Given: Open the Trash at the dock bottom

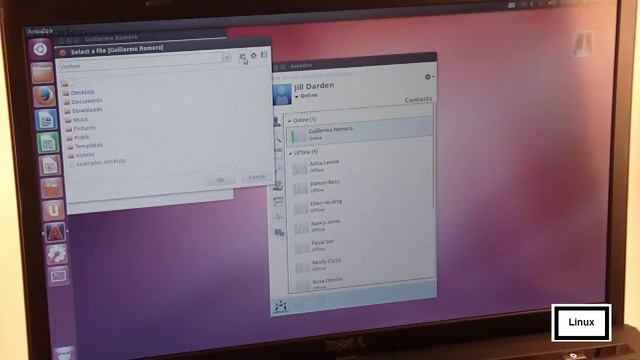Looking at the screenshot, I should tap(64, 353).
